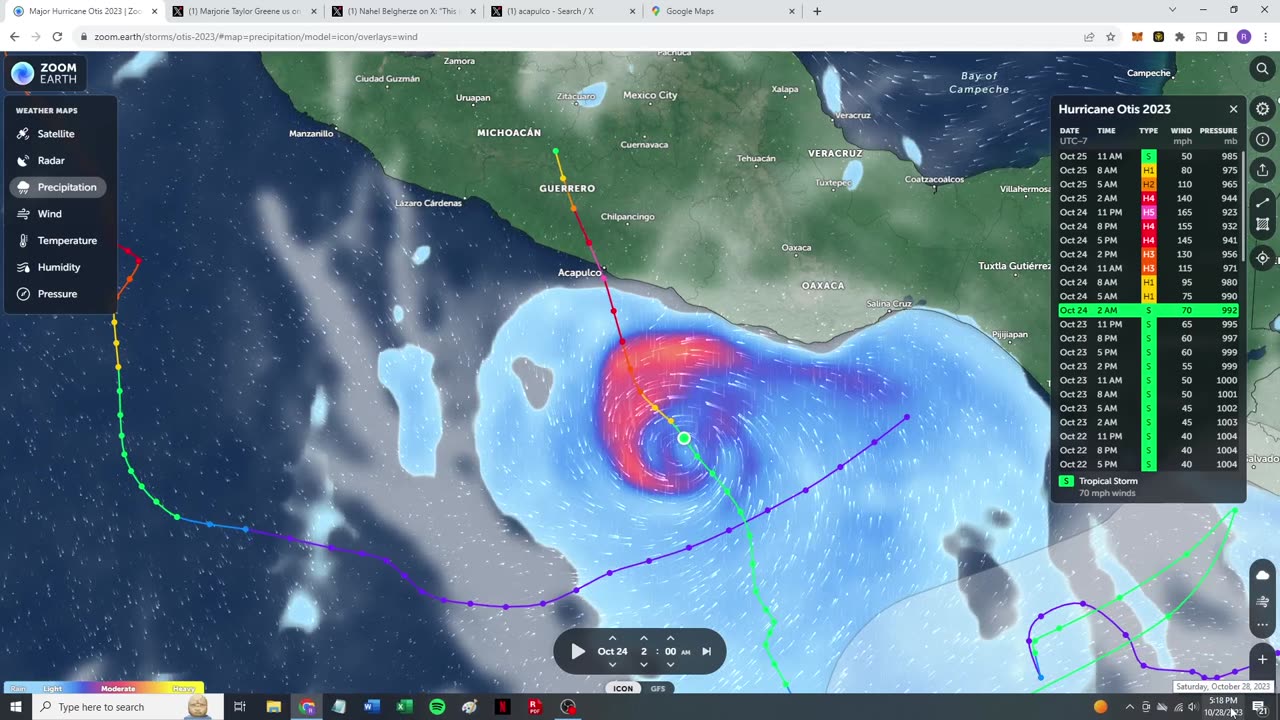Zoom in with the plus icon
Viewport: 1280px width, 720px height.
tap(1262, 659)
